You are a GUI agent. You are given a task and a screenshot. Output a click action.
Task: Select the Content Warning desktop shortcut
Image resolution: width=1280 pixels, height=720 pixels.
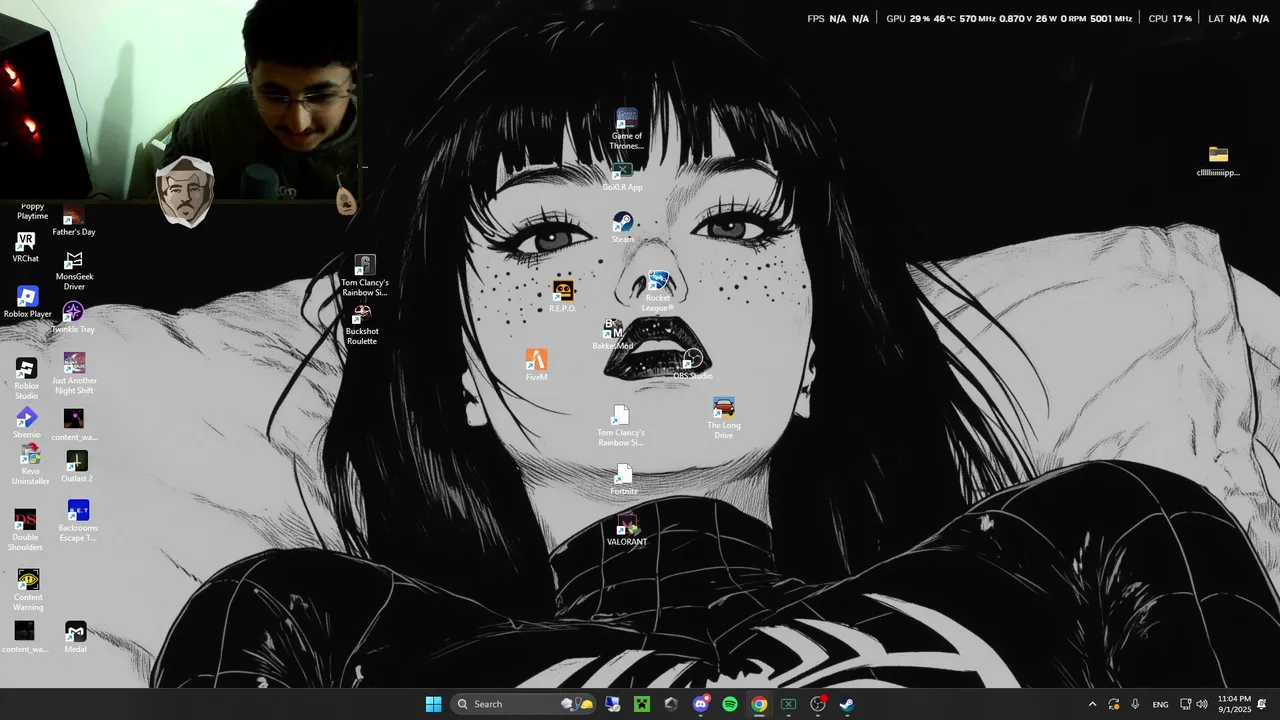click(x=28, y=590)
